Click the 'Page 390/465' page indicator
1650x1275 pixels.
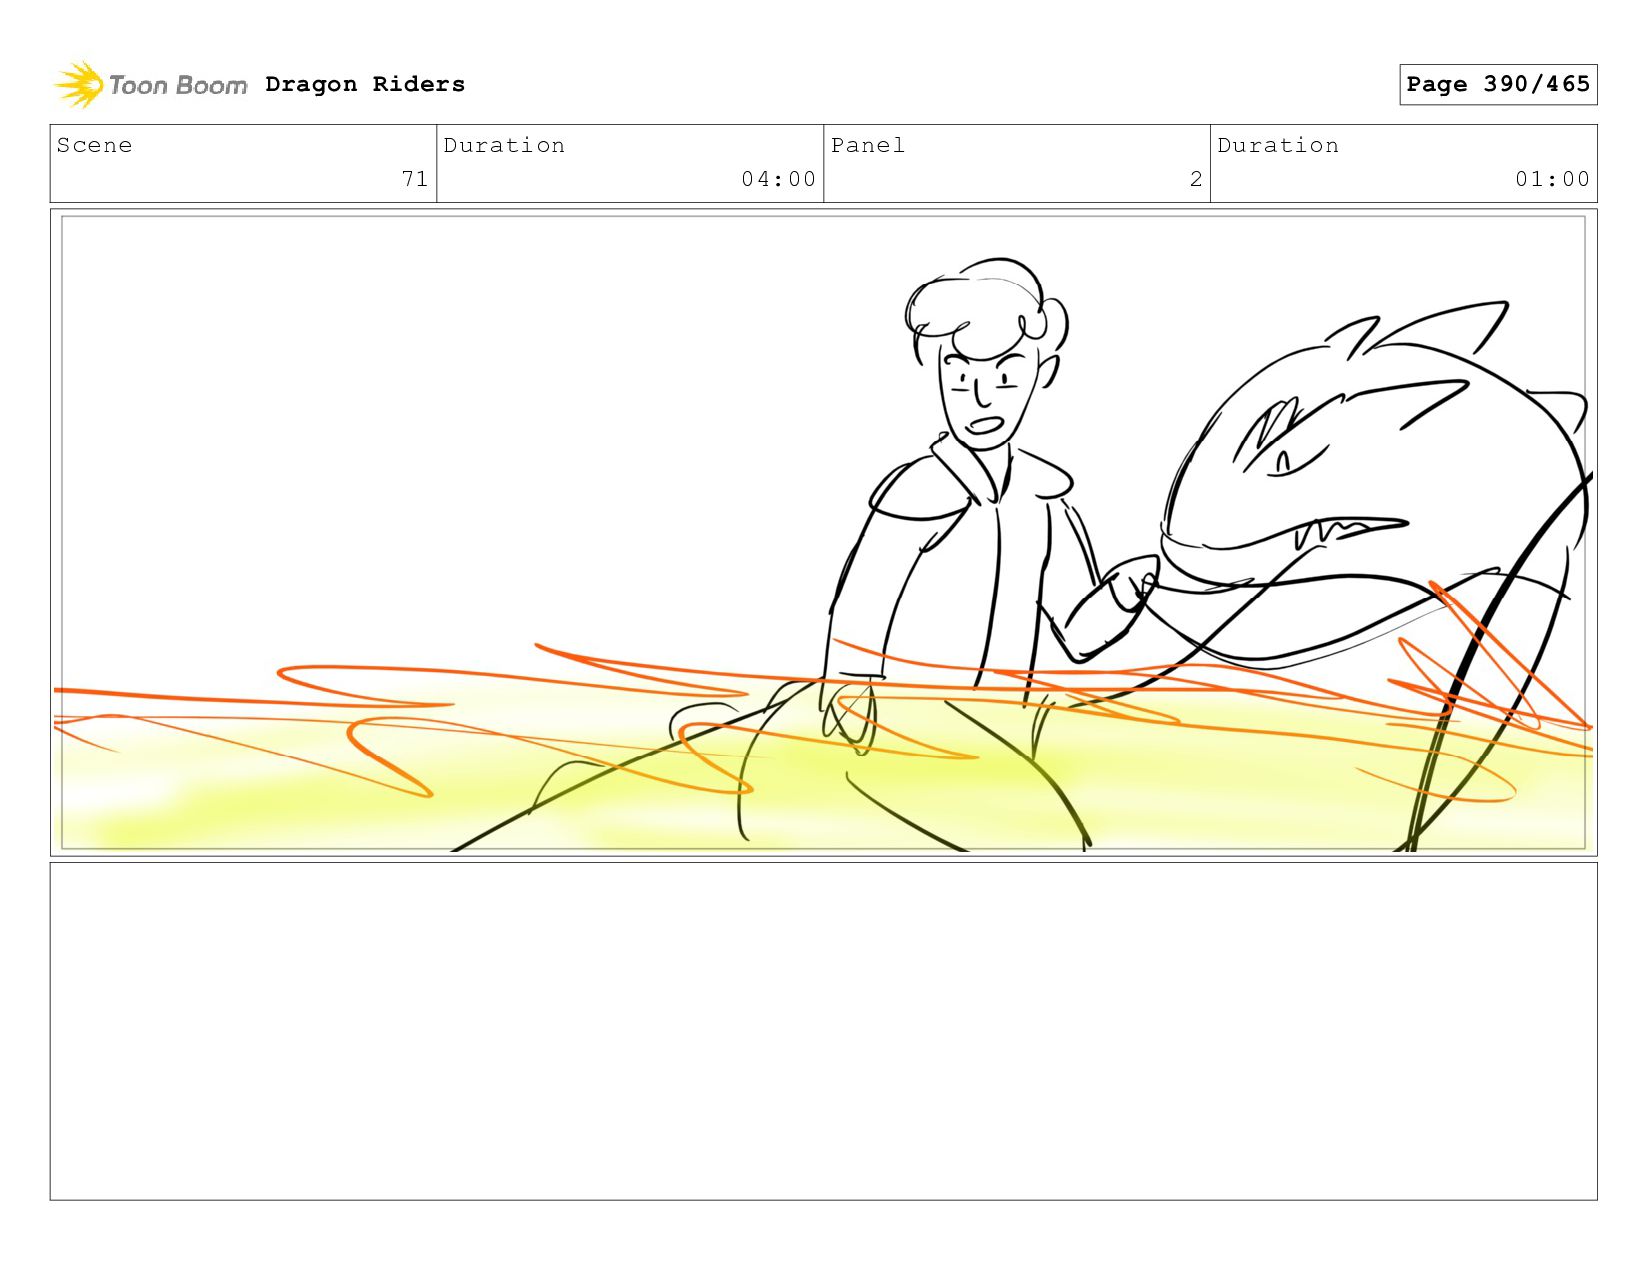pyautogui.click(x=1498, y=84)
